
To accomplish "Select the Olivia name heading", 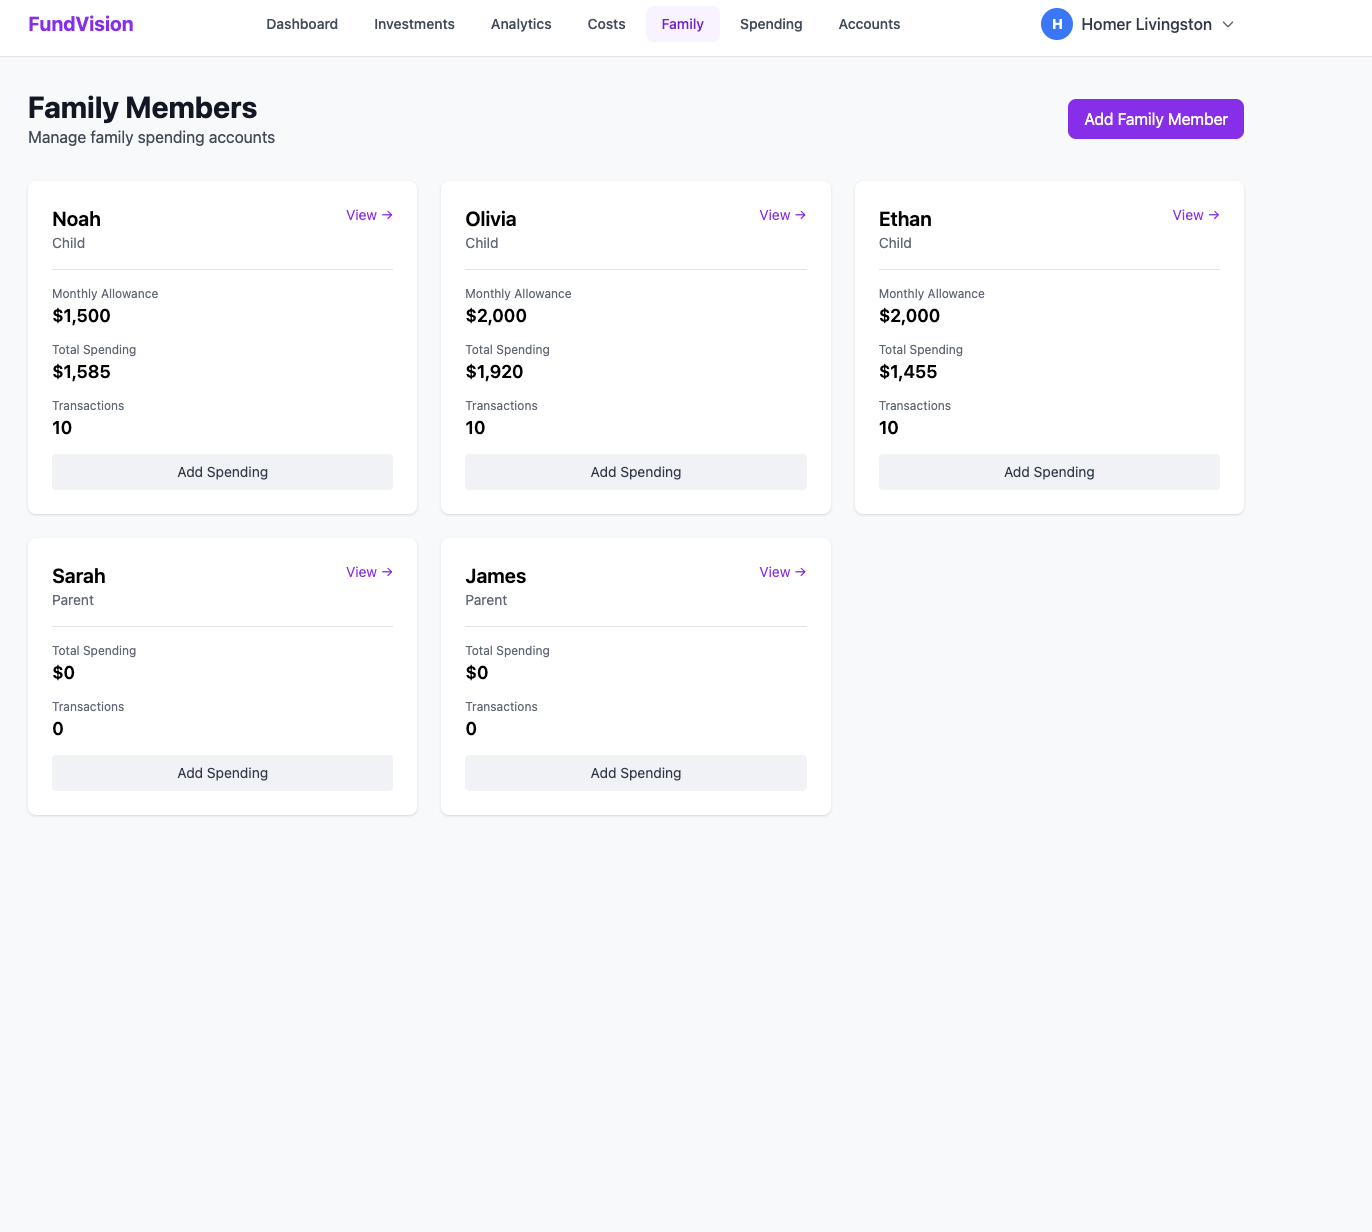I will click(x=491, y=219).
